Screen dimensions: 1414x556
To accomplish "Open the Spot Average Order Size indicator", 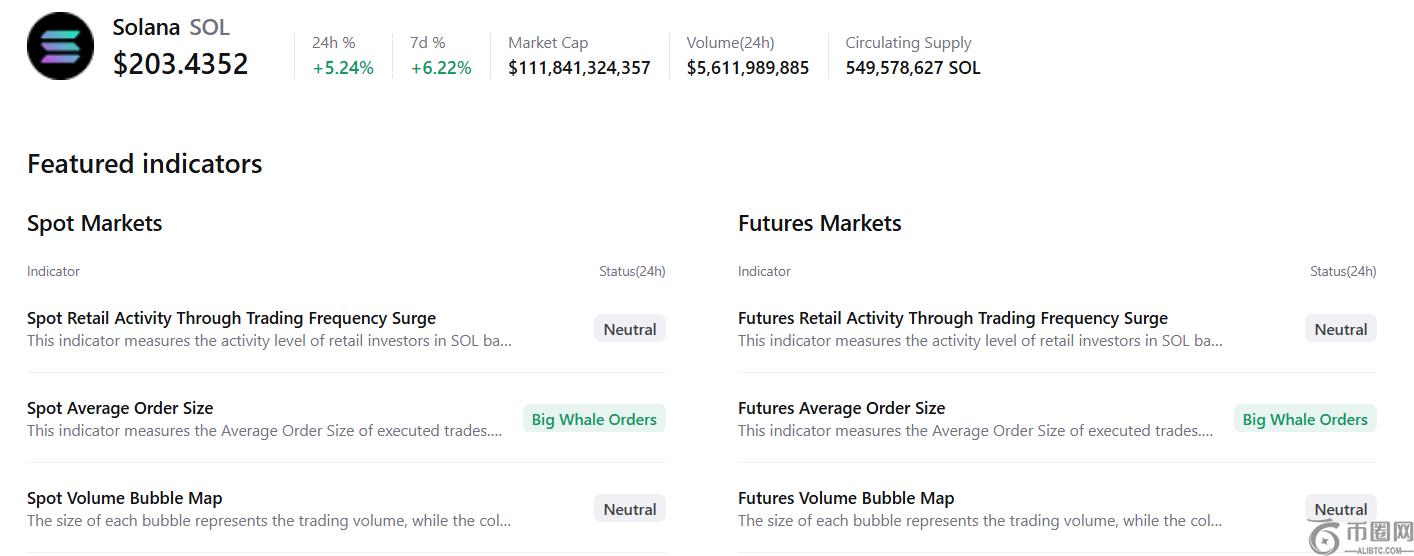I will coord(120,408).
